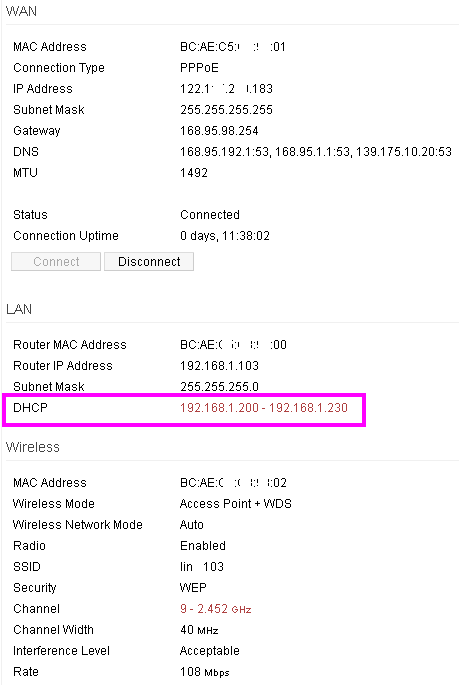Click the red Channel value 9 - 2.452 GHz
The width and height of the screenshot is (459, 685).
[x=215, y=609]
